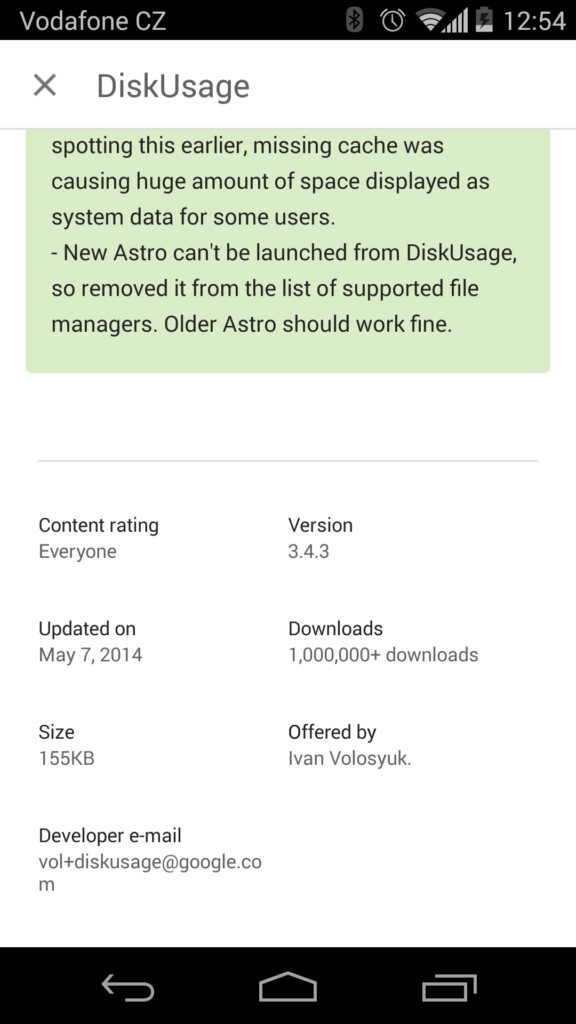
Task: Tap the developer e-mail vol+diskusage@google.com
Action: pyautogui.click(x=150, y=860)
